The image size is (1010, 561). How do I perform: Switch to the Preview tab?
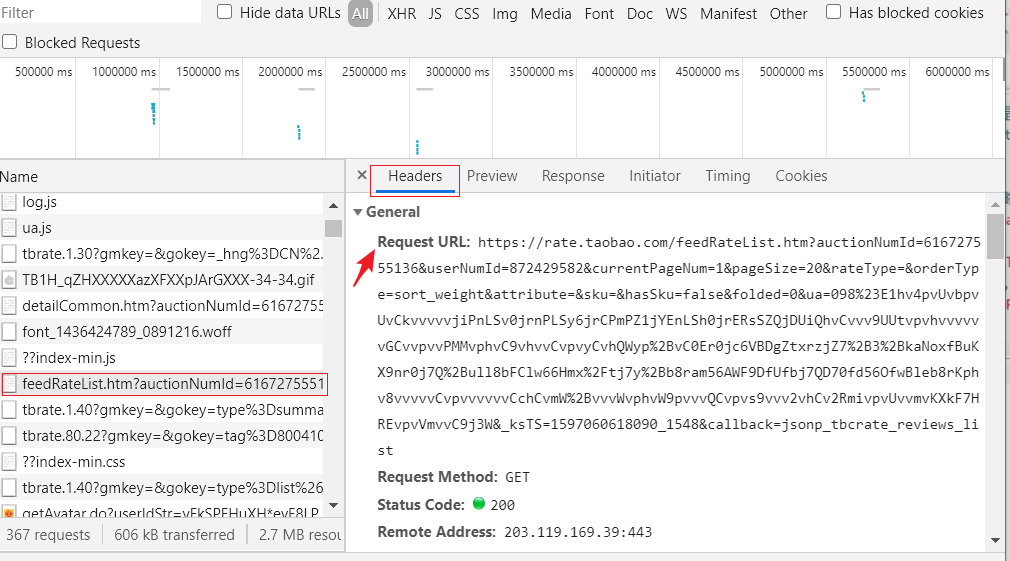pyautogui.click(x=492, y=176)
